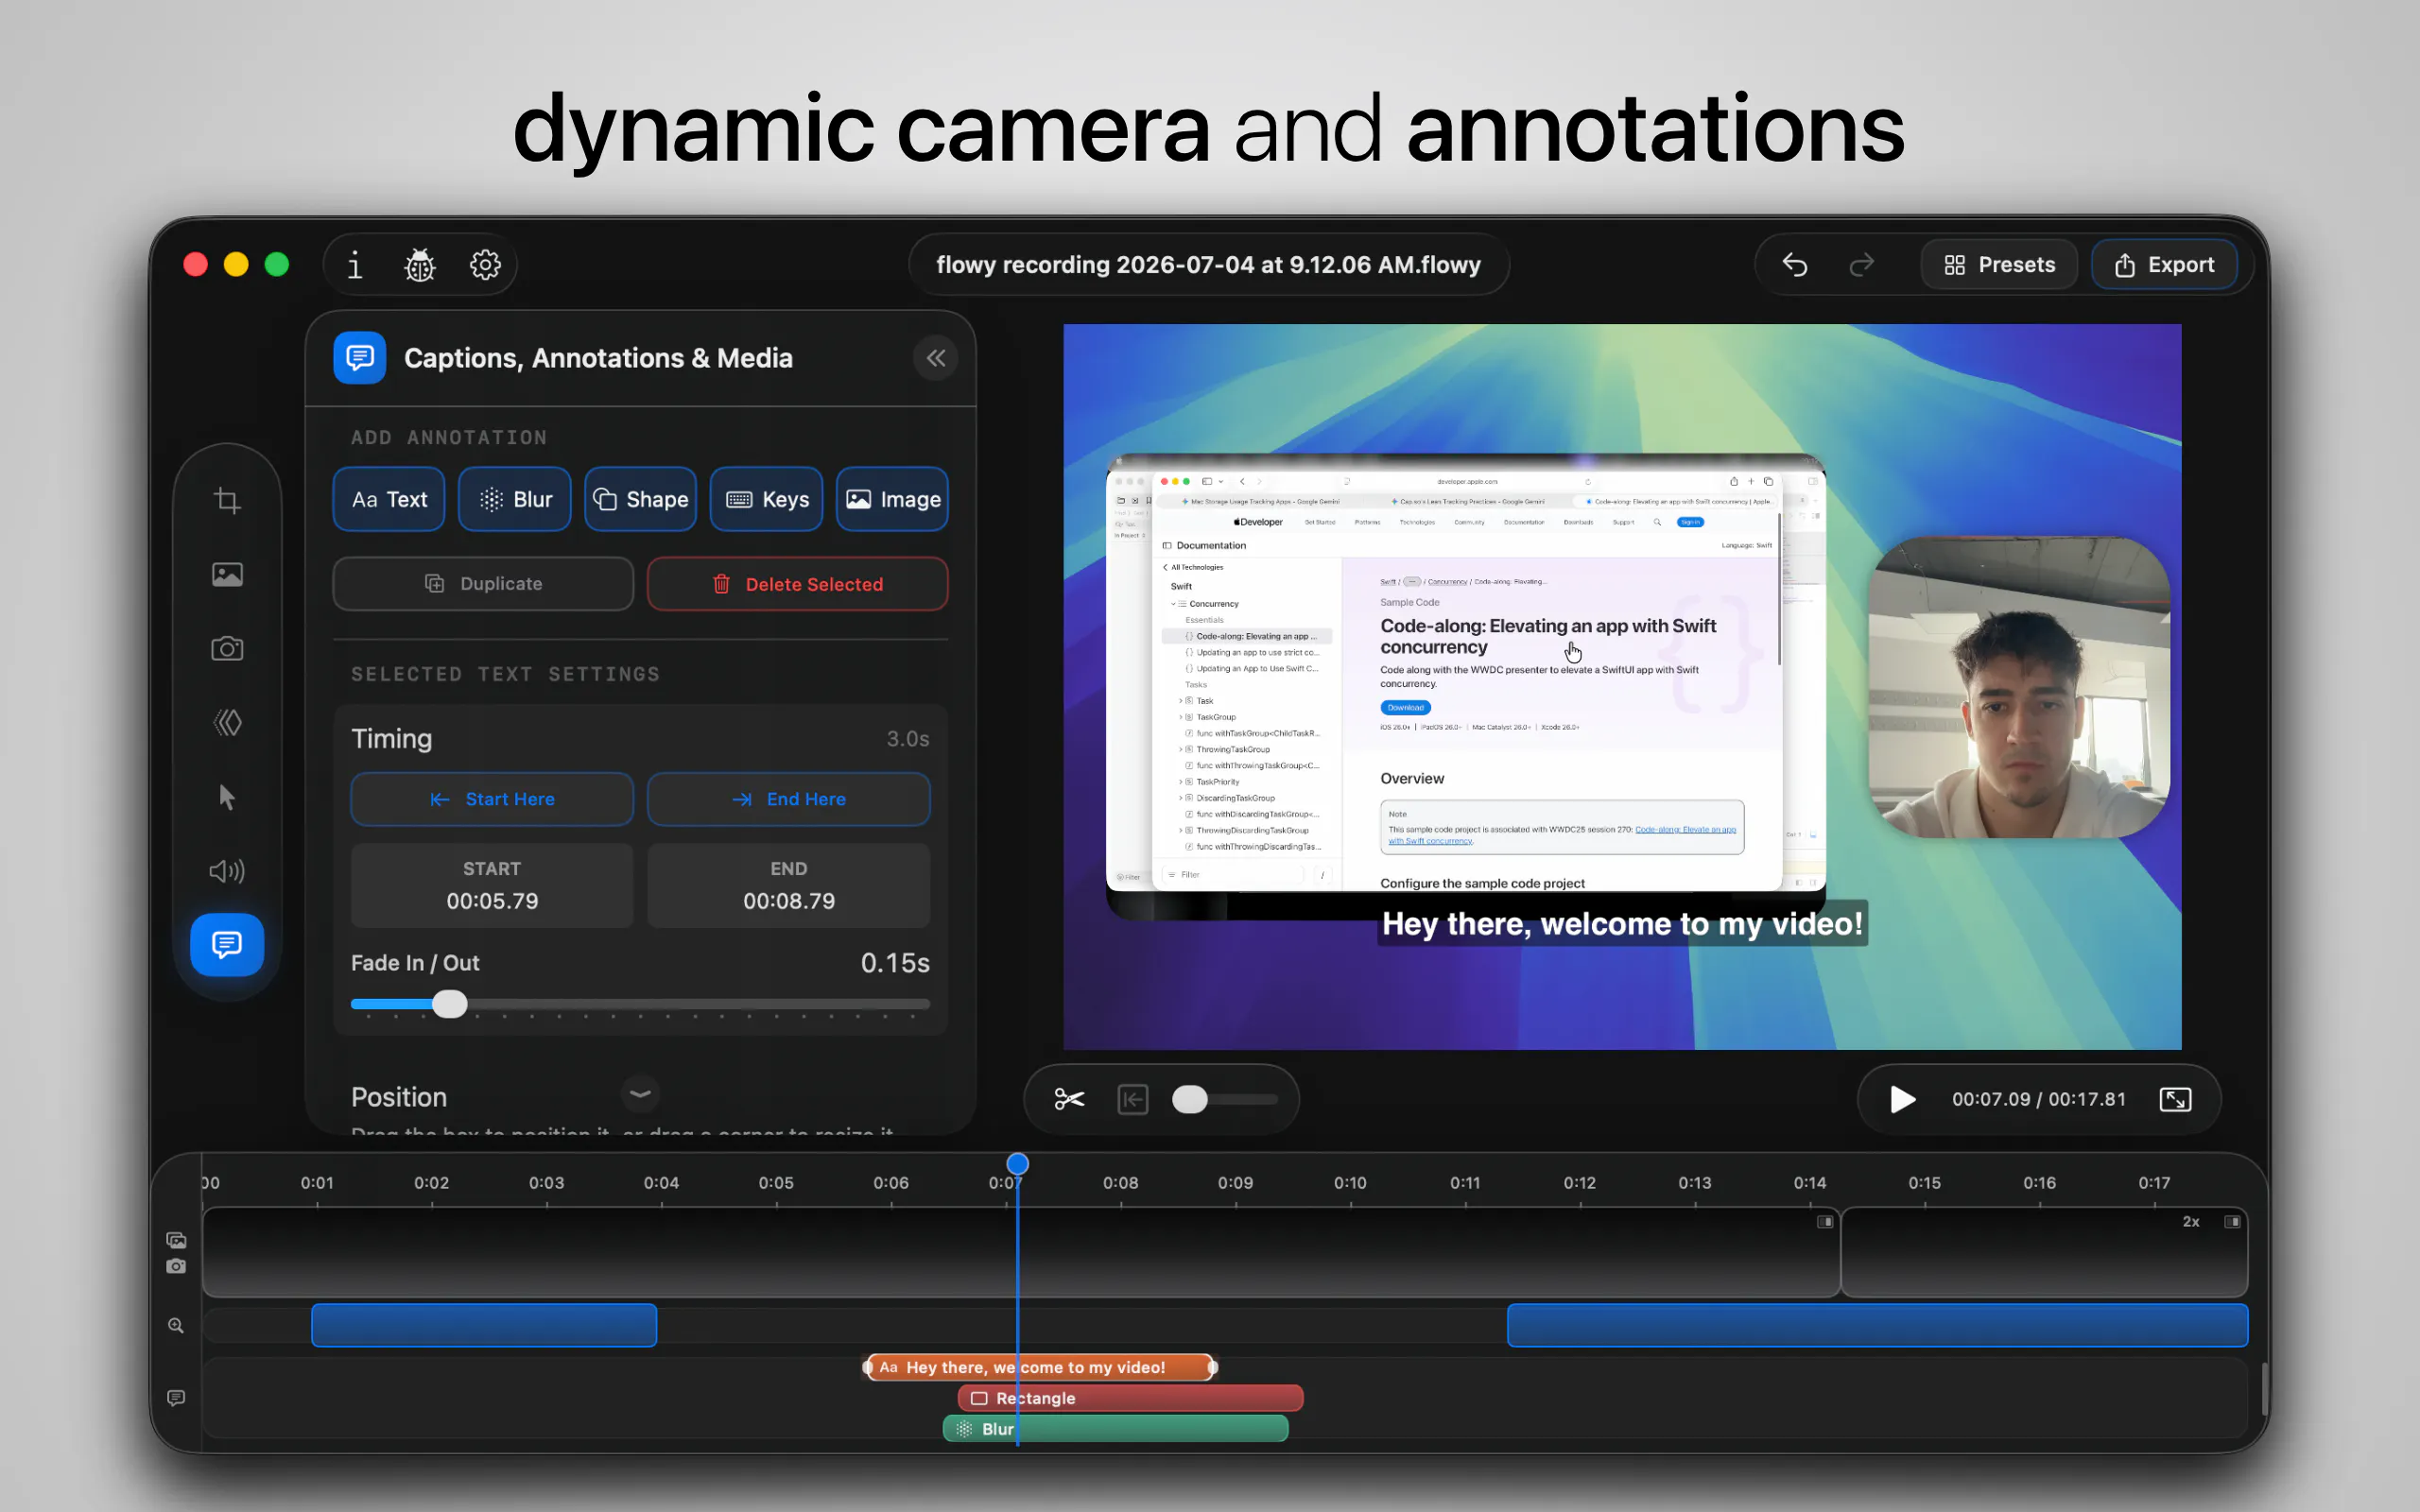
Task: Open the Presets menu
Action: pos(1999,265)
